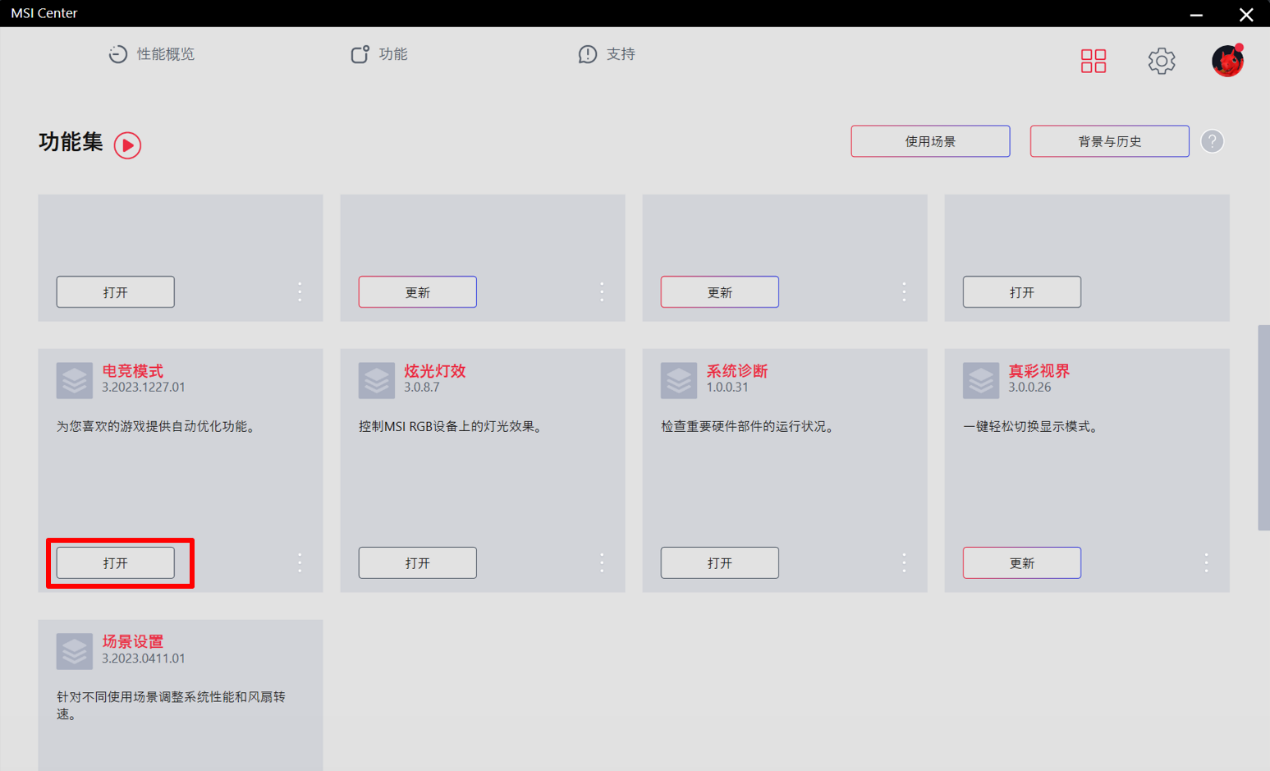This screenshot has width=1270, height=771.
Task: Expand the three-dot menu on 炫光灯效 card
Action: tap(602, 562)
